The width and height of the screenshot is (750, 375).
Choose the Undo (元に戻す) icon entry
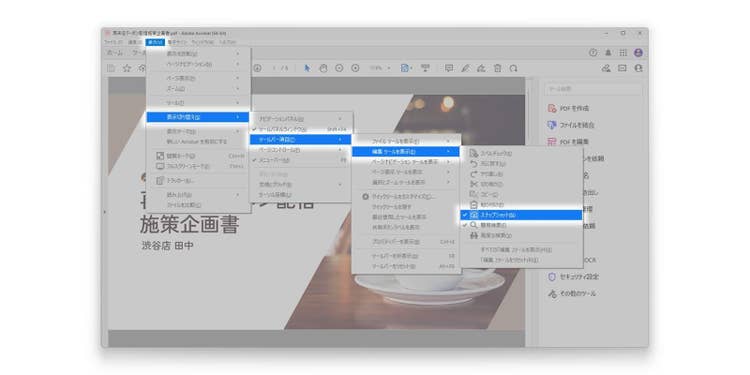(521, 164)
